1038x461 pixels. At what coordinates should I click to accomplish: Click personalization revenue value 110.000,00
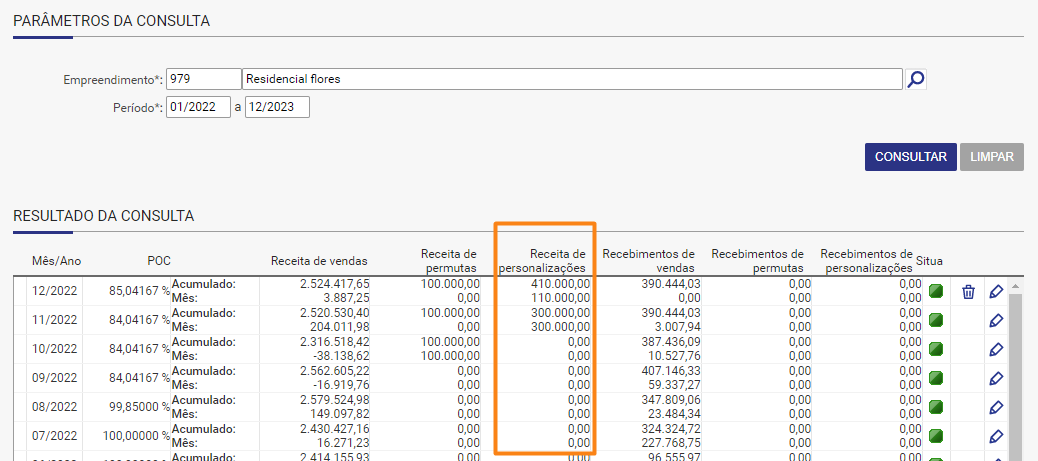click(x=560, y=298)
